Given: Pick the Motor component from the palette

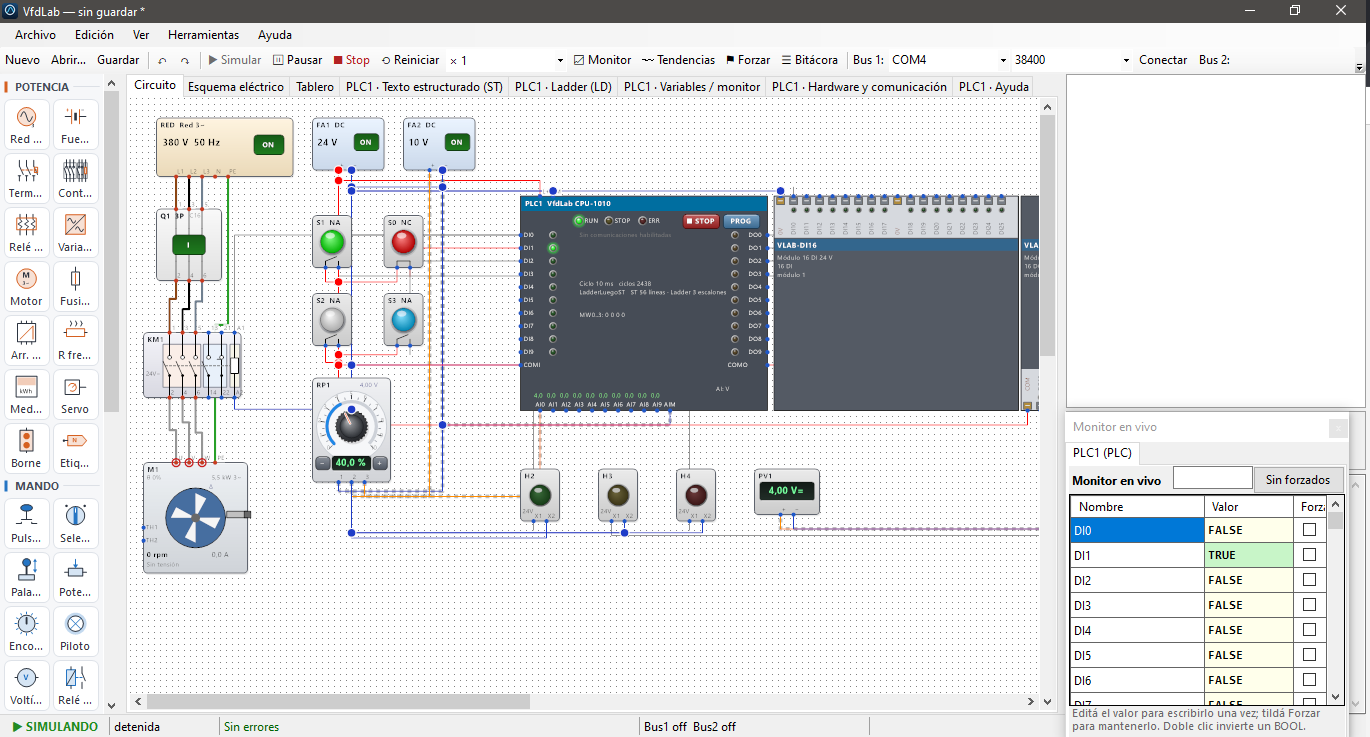Looking at the screenshot, I should (26, 286).
